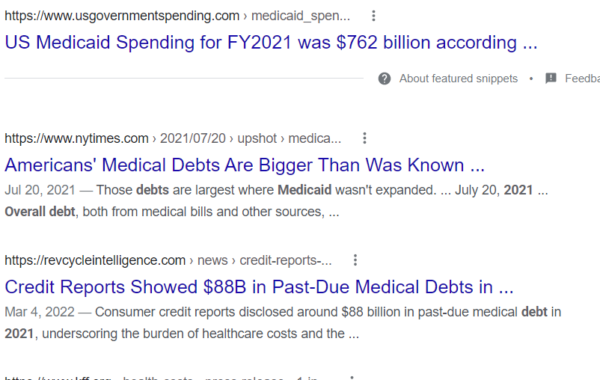Viewport: 600px width, 380px height.
Task: Click the feedback flag icon
Action: click(551, 78)
